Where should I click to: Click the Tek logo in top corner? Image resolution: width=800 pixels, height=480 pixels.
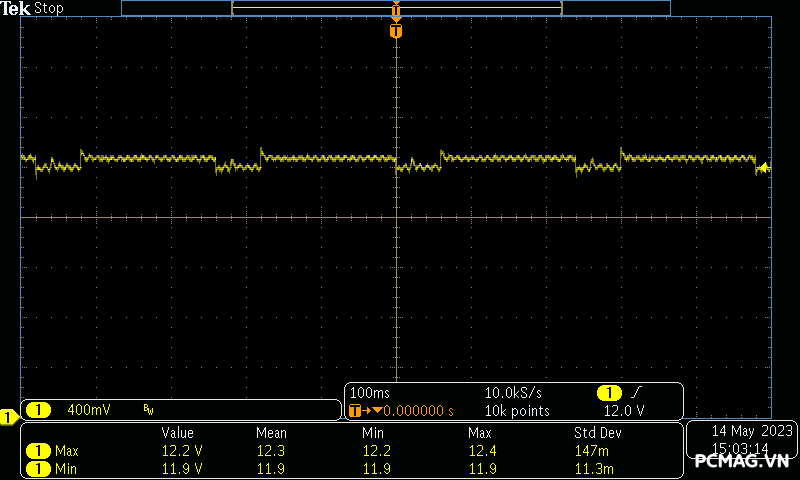coord(16,8)
